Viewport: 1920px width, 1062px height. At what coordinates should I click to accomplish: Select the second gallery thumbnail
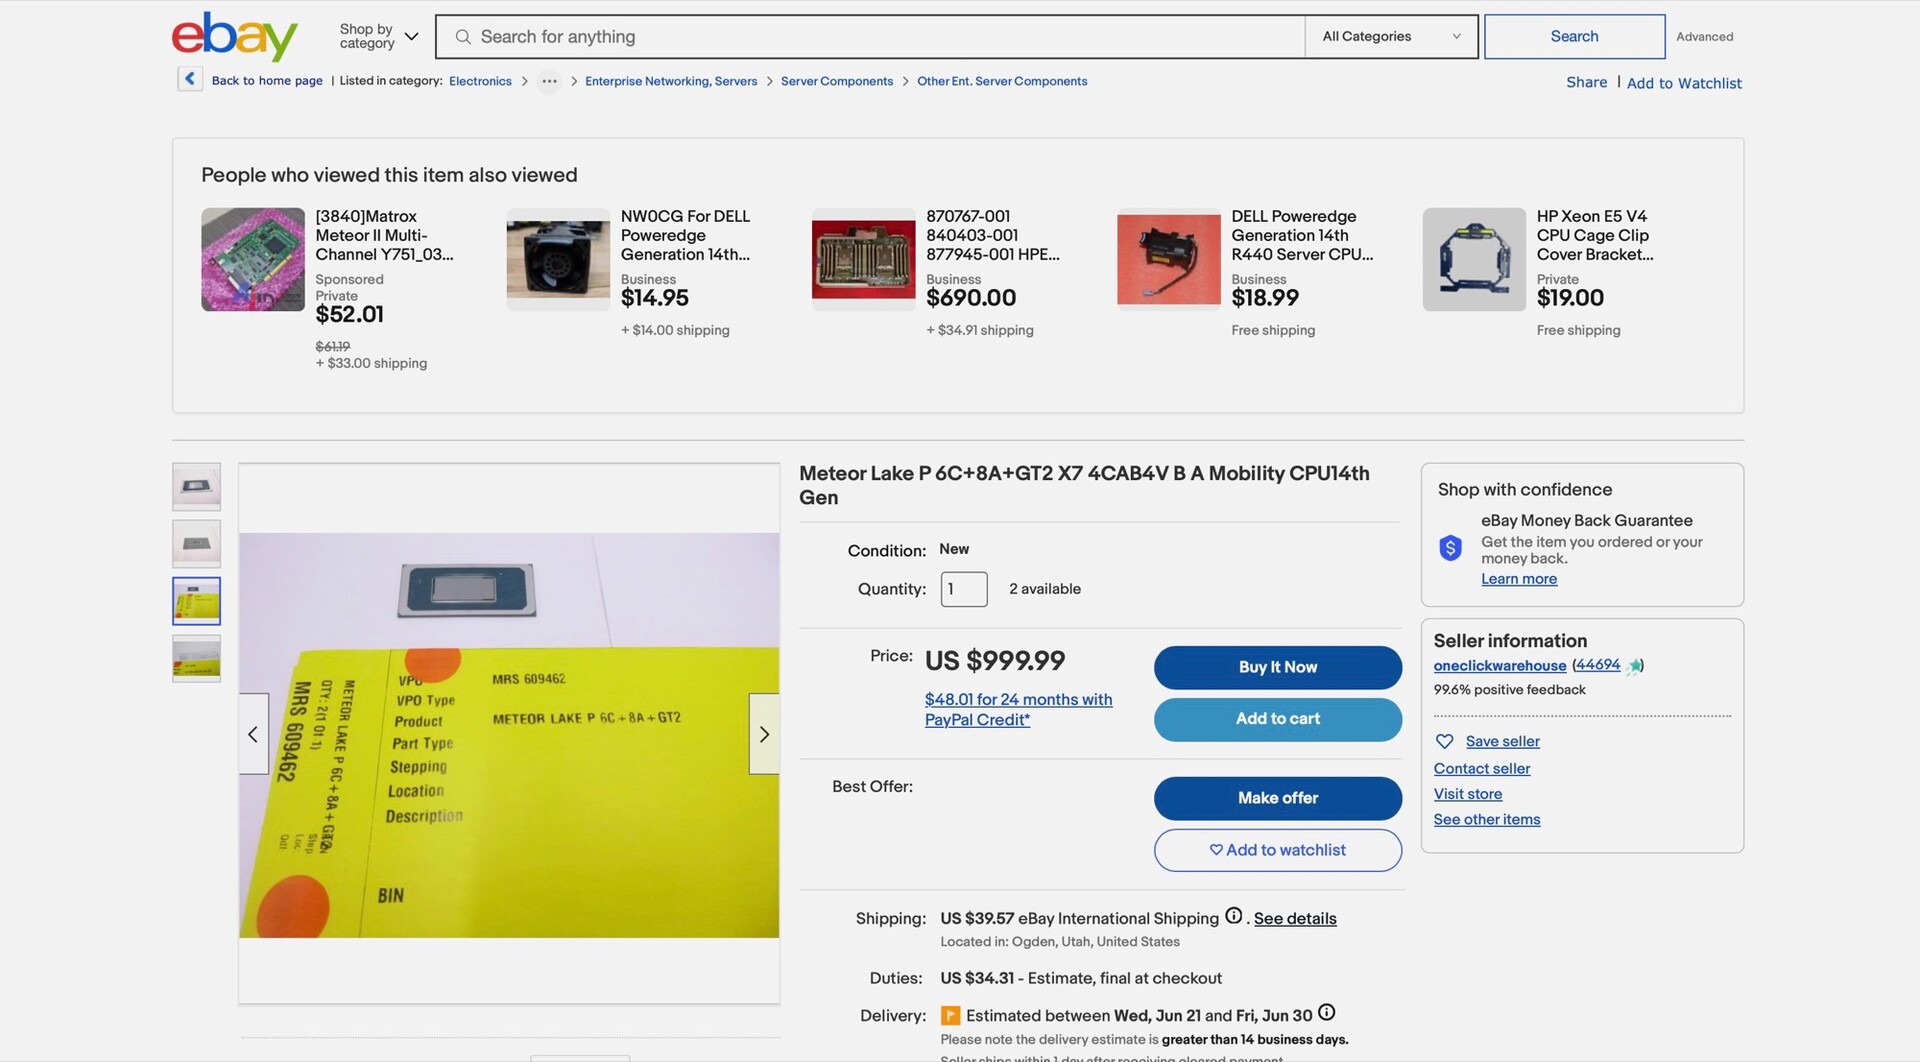[x=196, y=544]
